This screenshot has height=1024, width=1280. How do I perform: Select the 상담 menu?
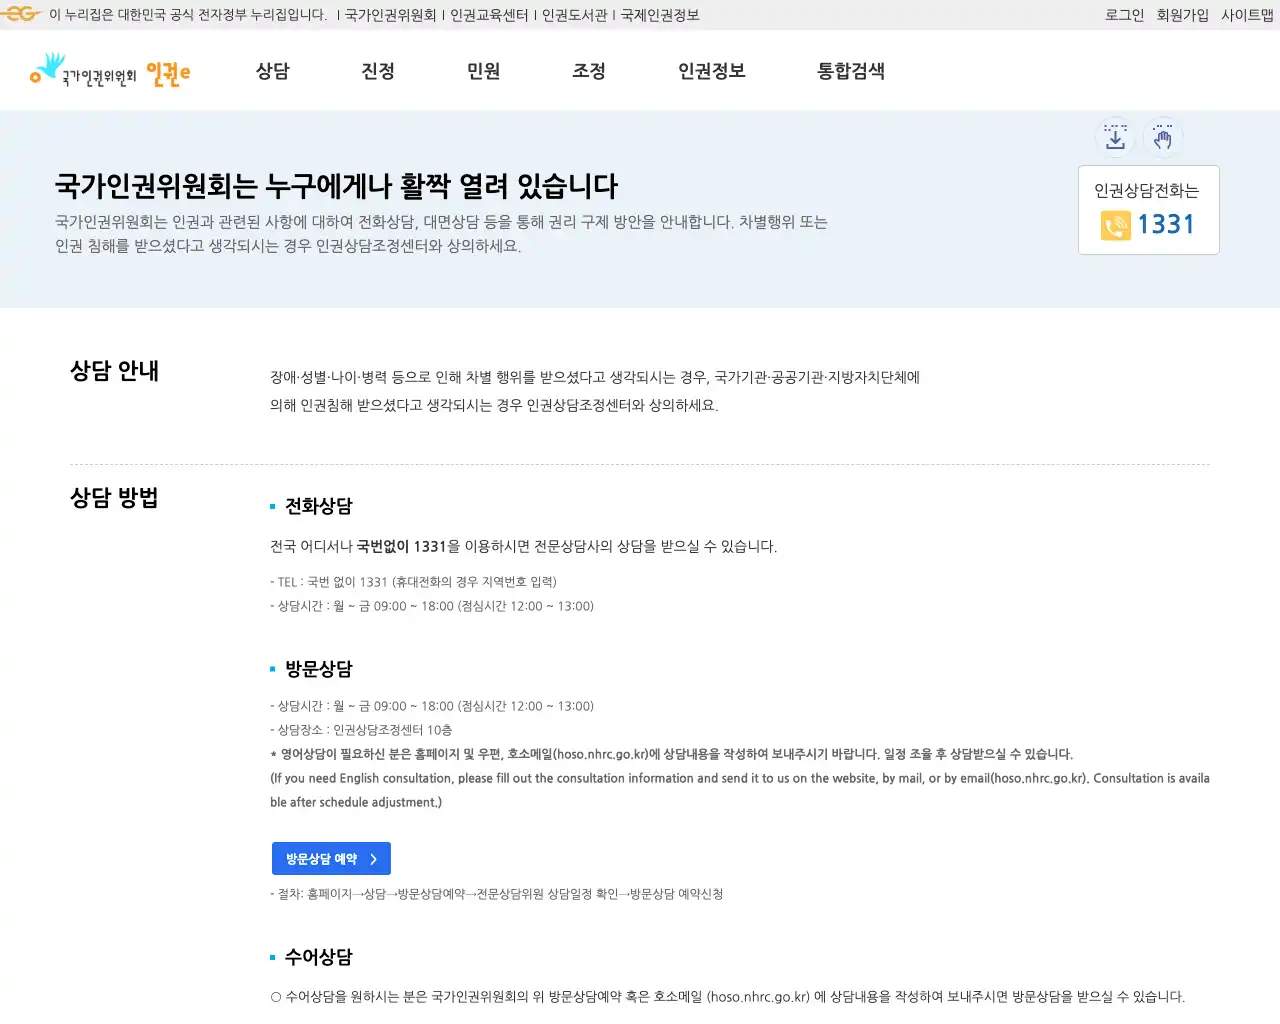(x=275, y=71)
